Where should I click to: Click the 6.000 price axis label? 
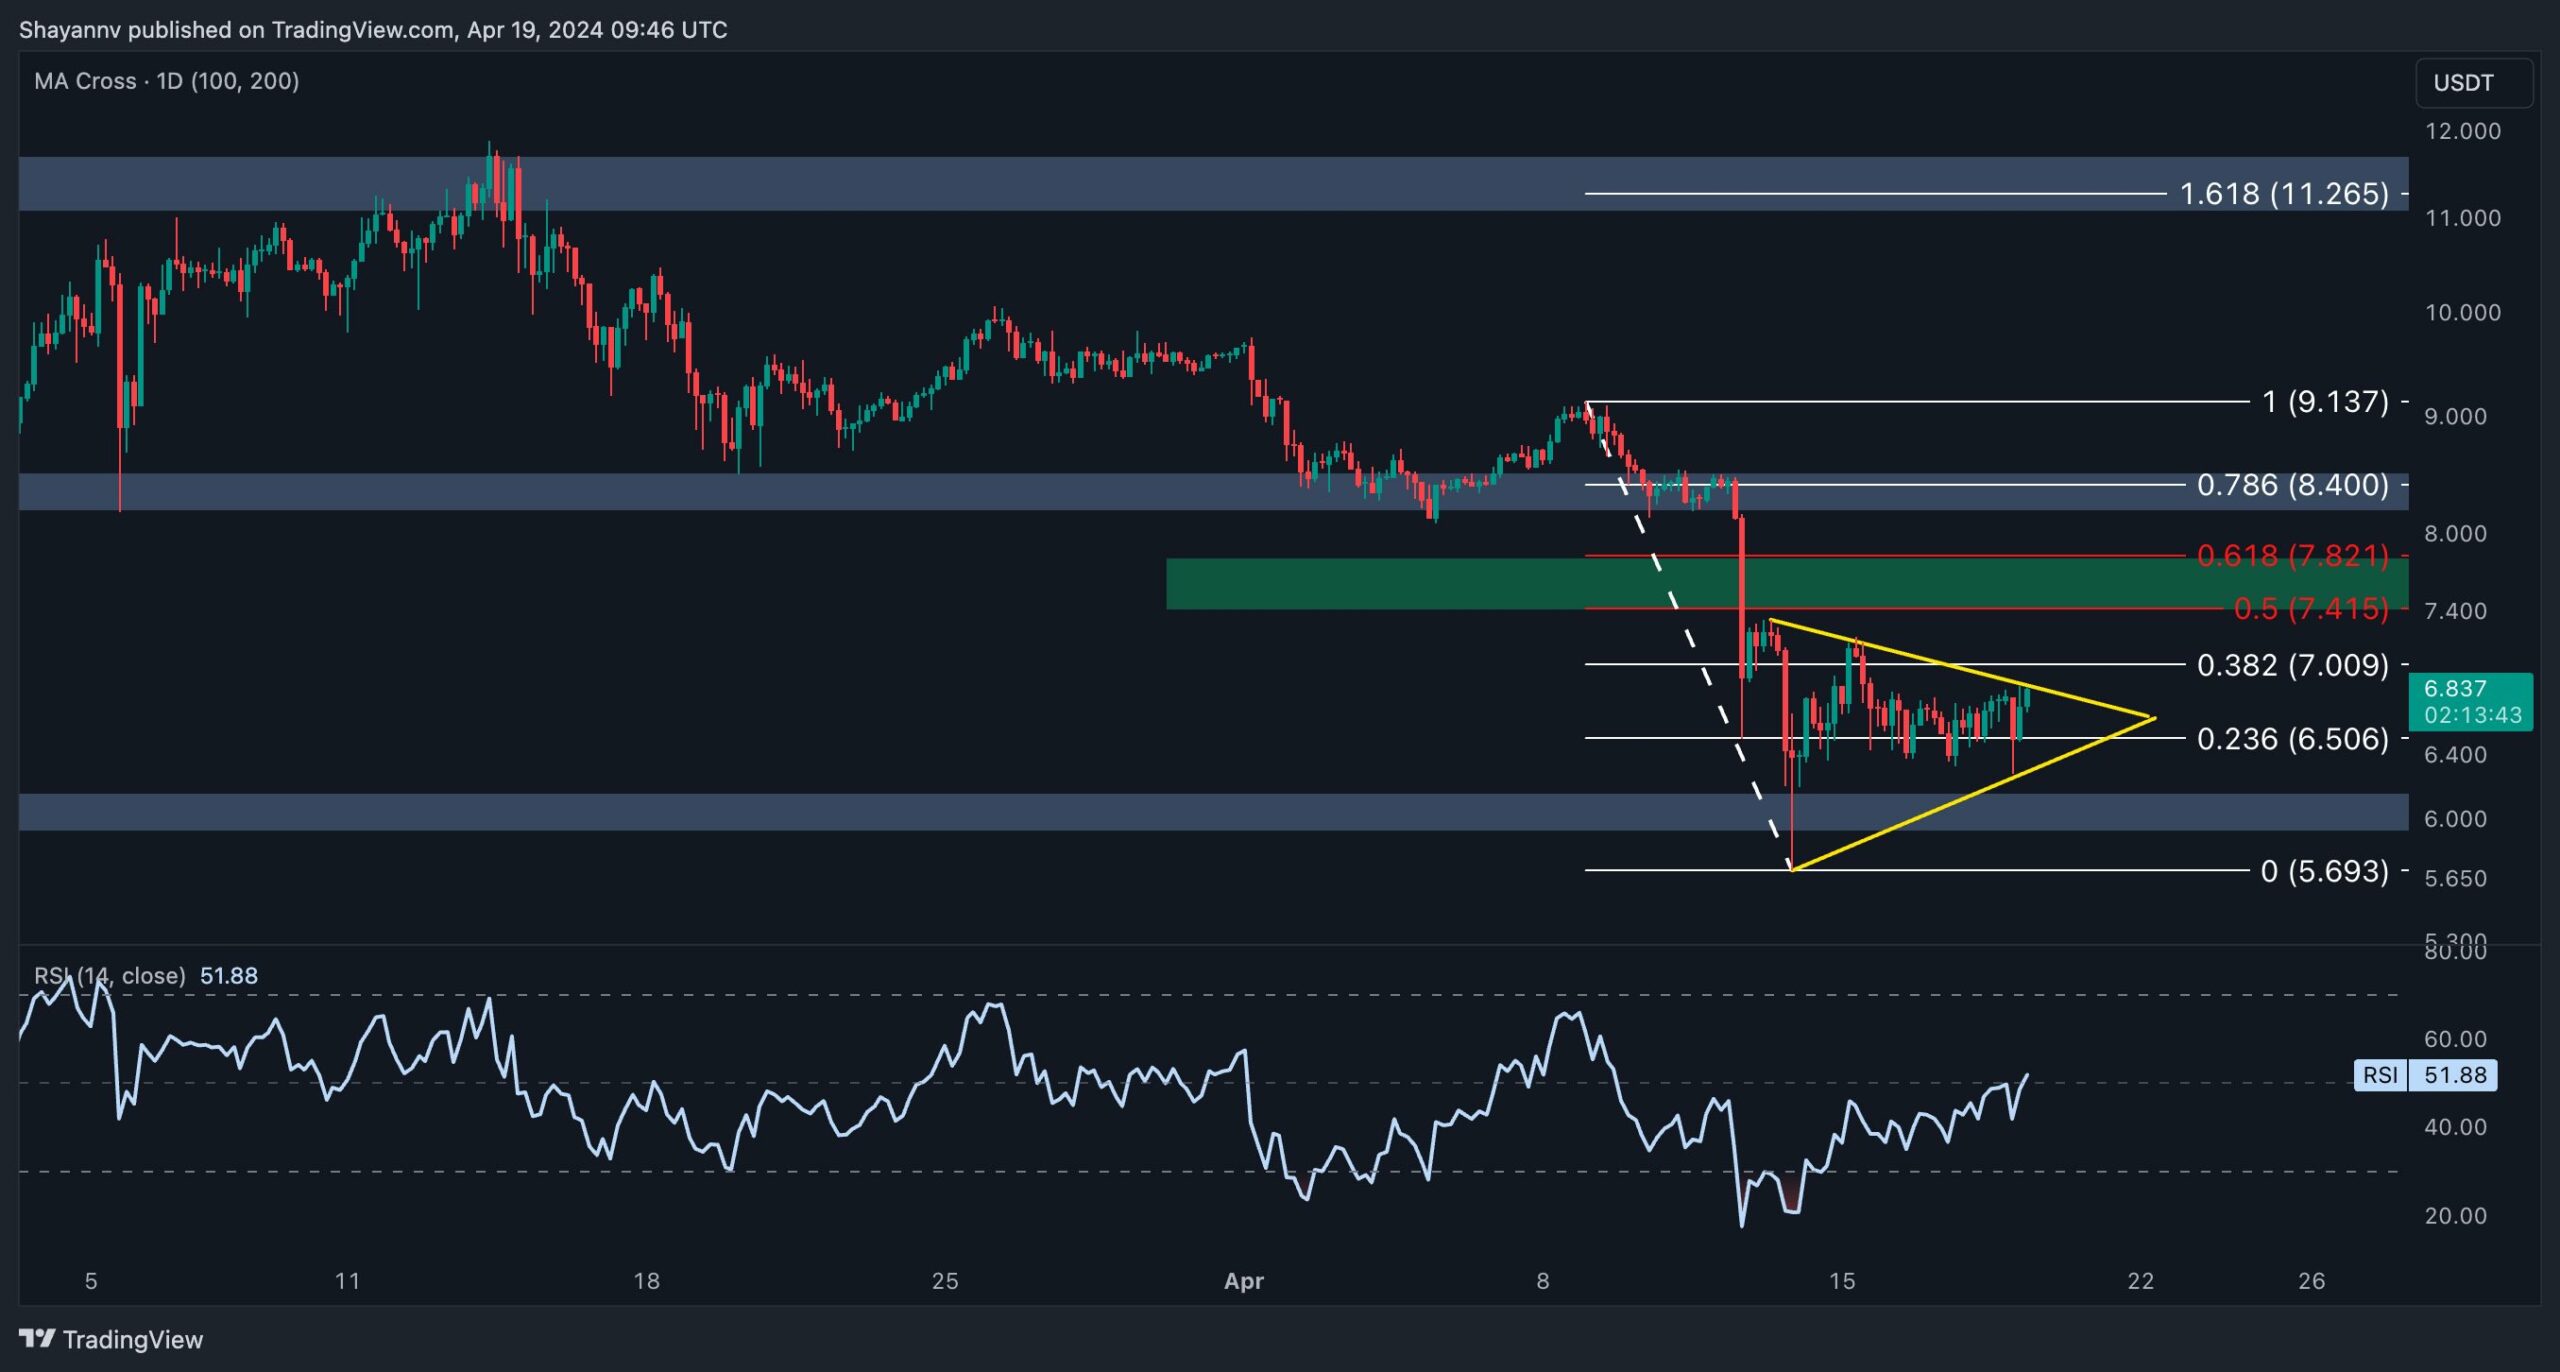click(2455, 819)
